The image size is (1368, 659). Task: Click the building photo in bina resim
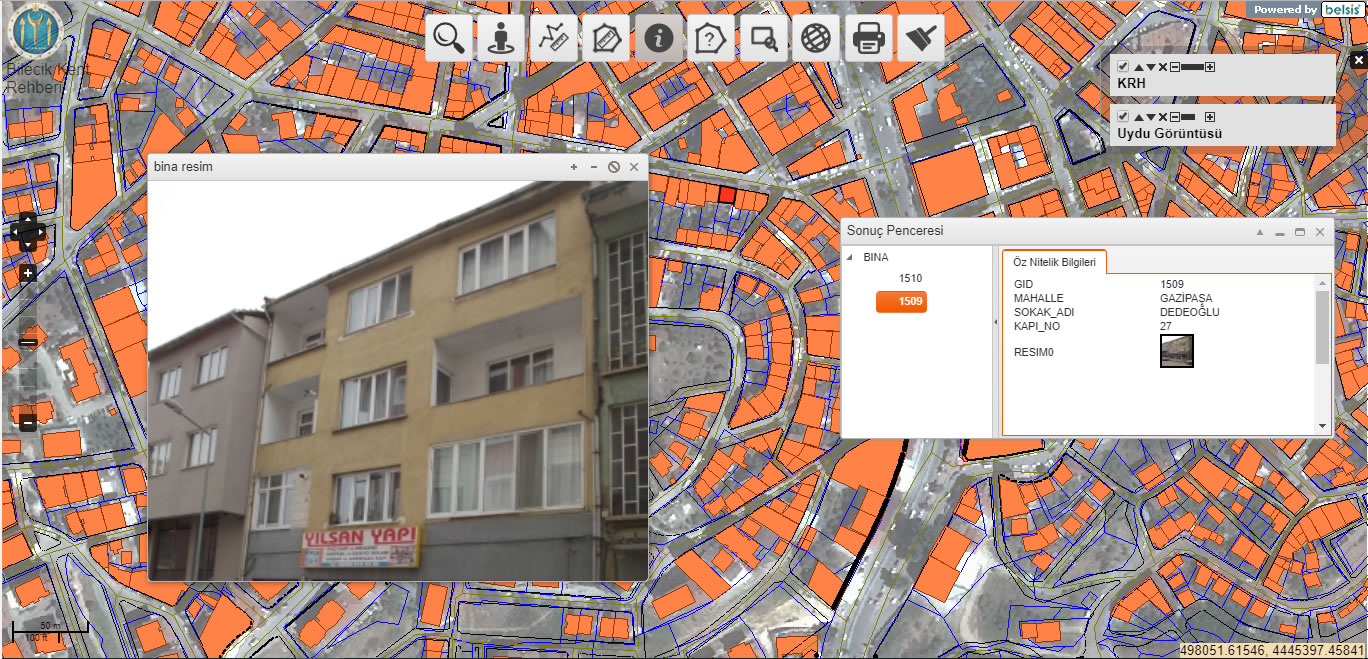coord(398,381)
